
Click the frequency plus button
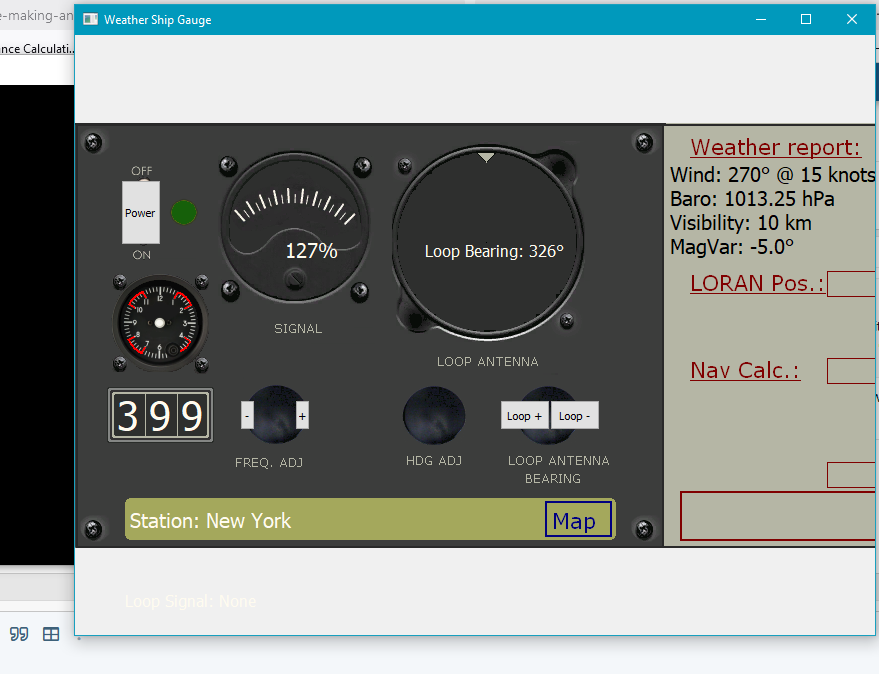[302, 415]
